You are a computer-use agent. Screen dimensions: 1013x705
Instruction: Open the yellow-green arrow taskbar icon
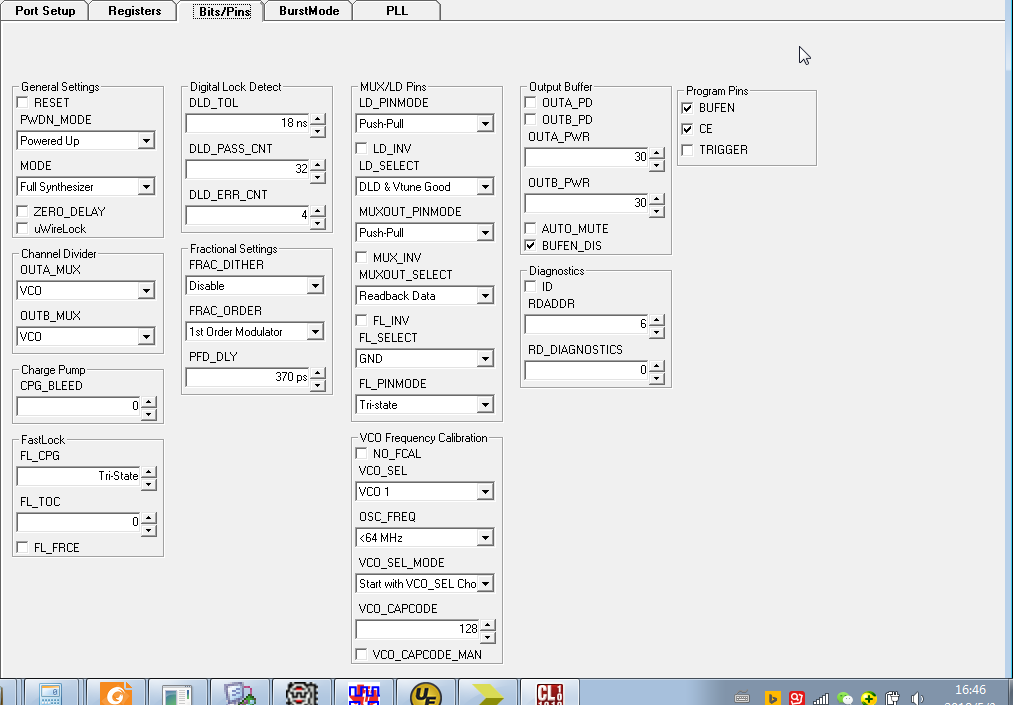pyautogui.click(x=488, y=693)
